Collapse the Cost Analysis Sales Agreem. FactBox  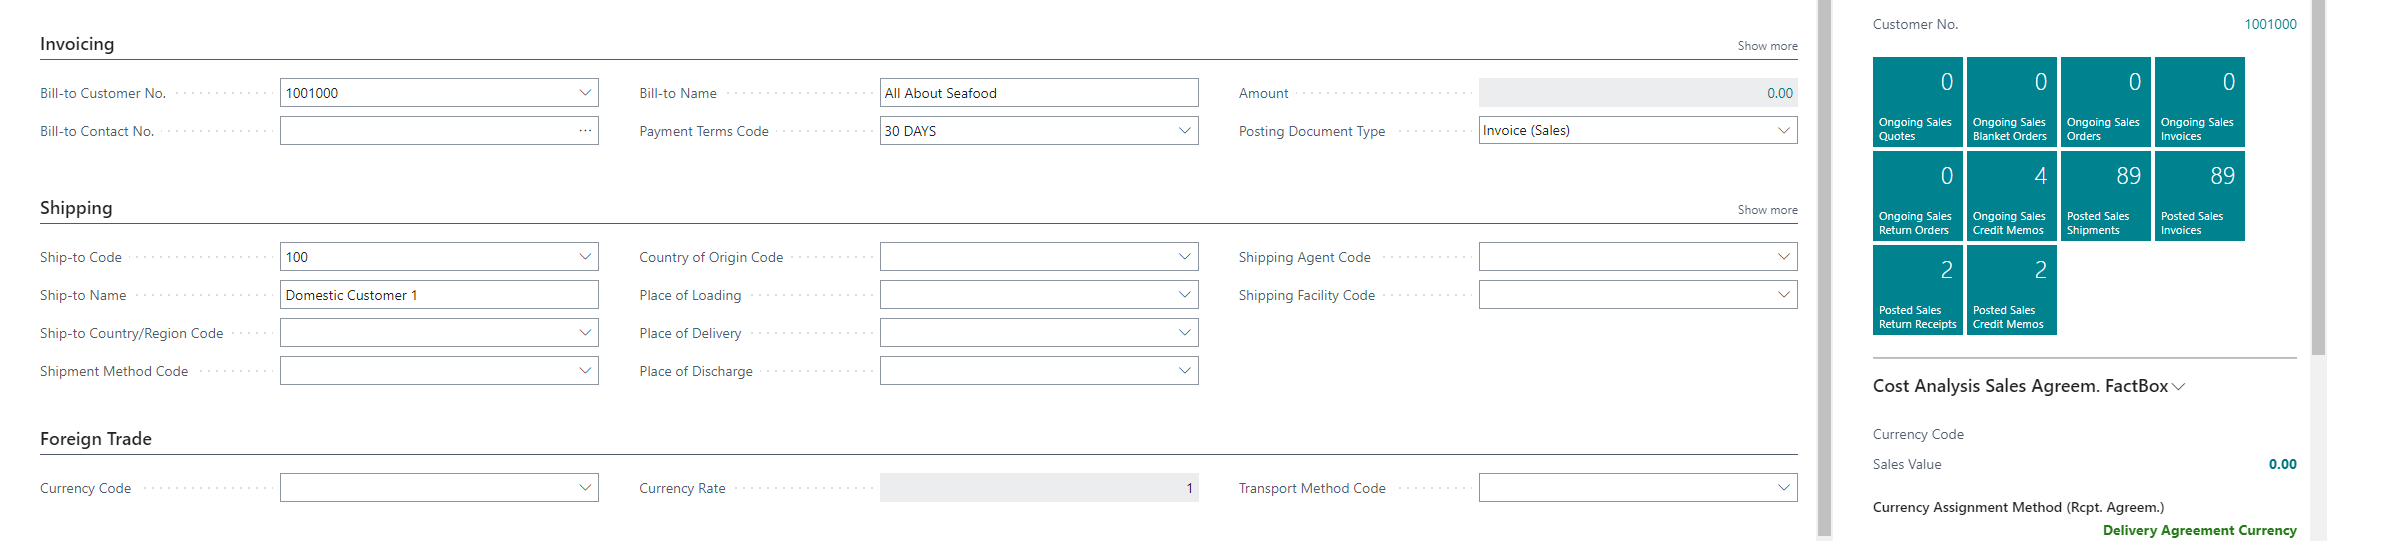(x=2179, y=387)
